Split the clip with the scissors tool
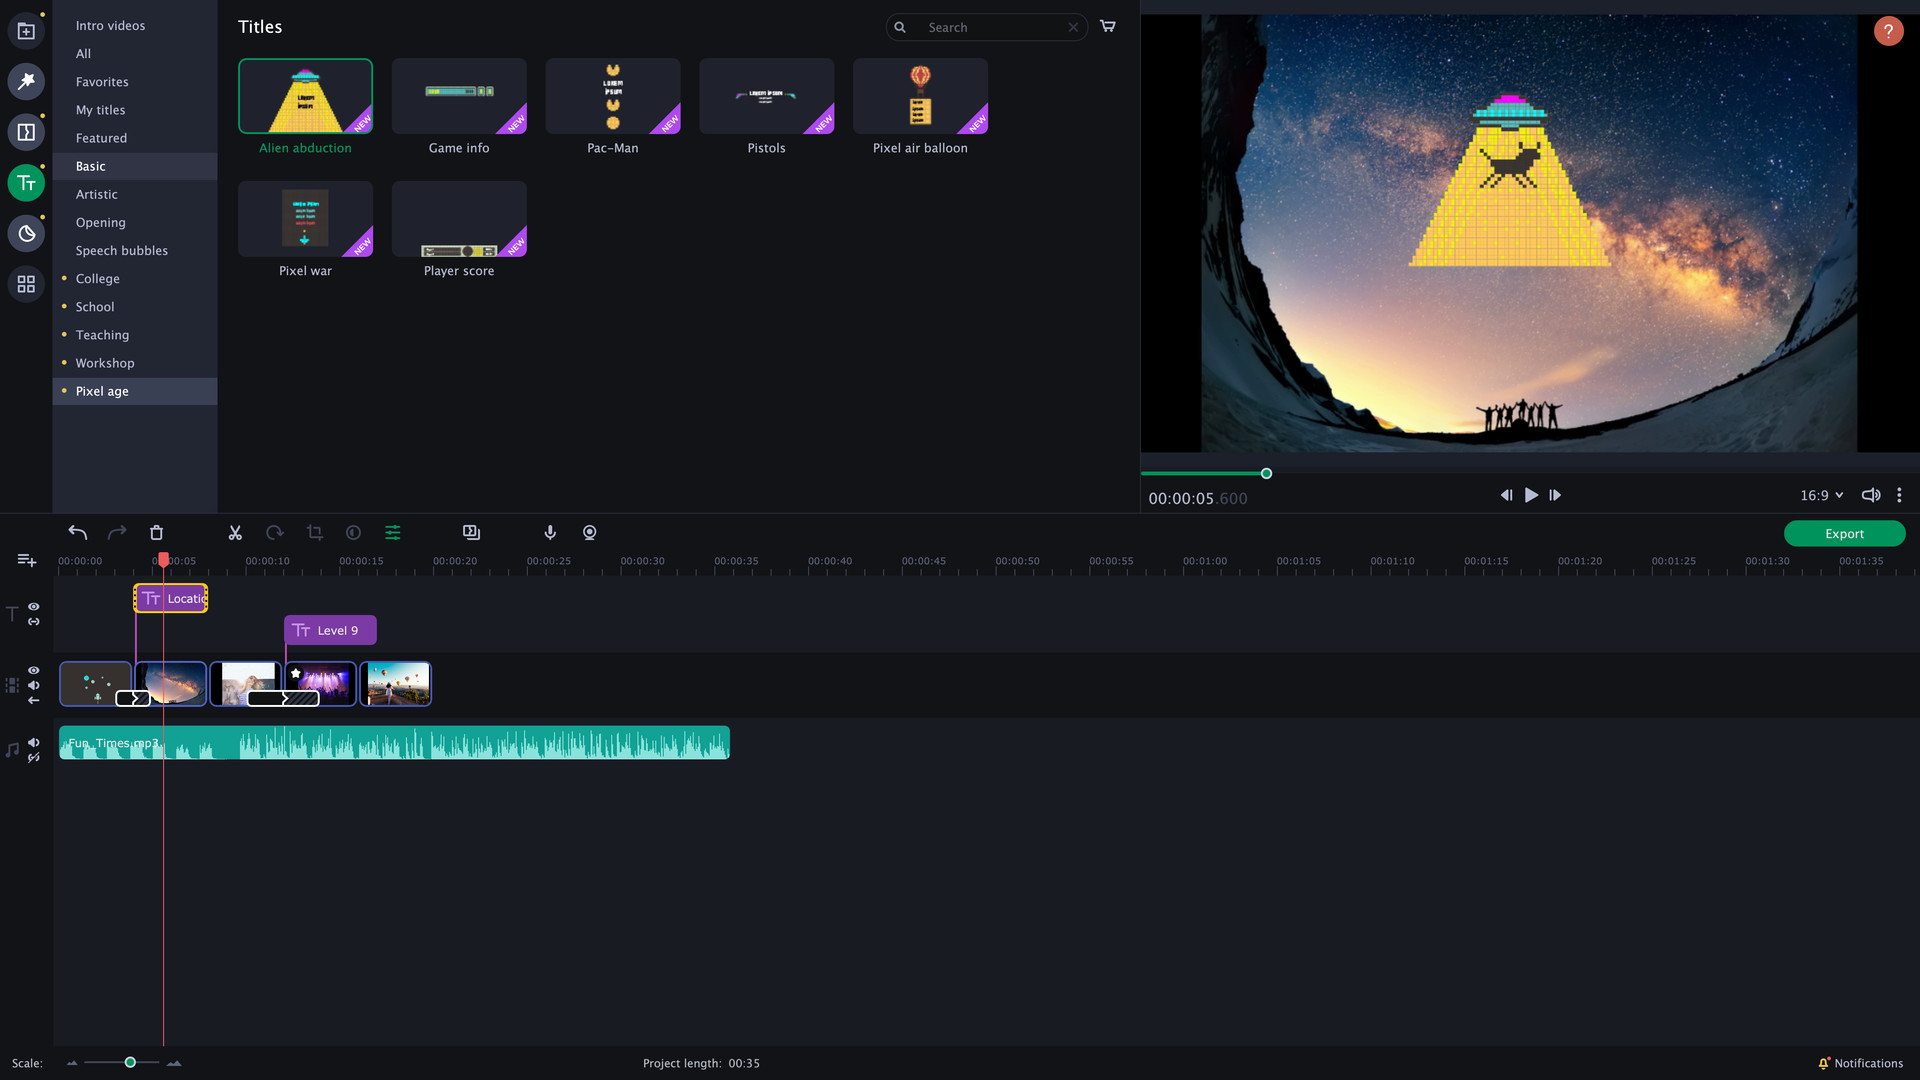Image resolution: width=1920 pixels, height=1080 pixels. click(x=235, y=533)
